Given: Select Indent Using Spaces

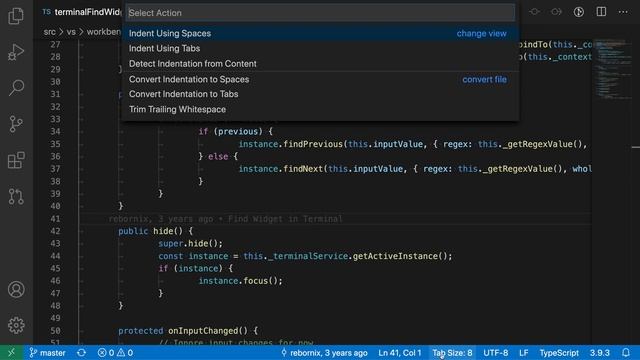Looking at the screenshot, I should [x=320, y=33].
